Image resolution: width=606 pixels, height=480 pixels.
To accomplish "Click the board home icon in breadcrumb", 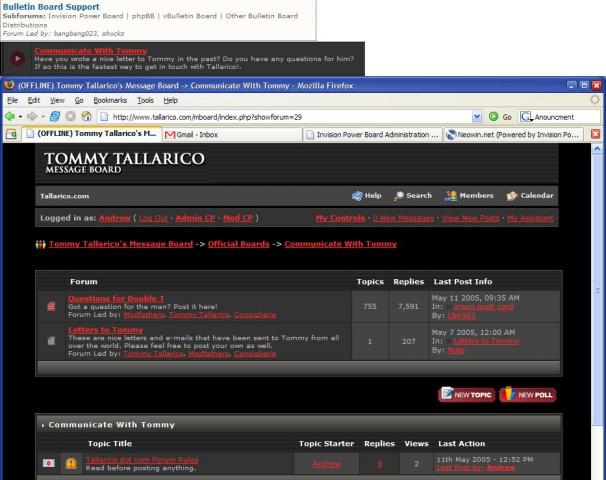I will pos(41,244).
